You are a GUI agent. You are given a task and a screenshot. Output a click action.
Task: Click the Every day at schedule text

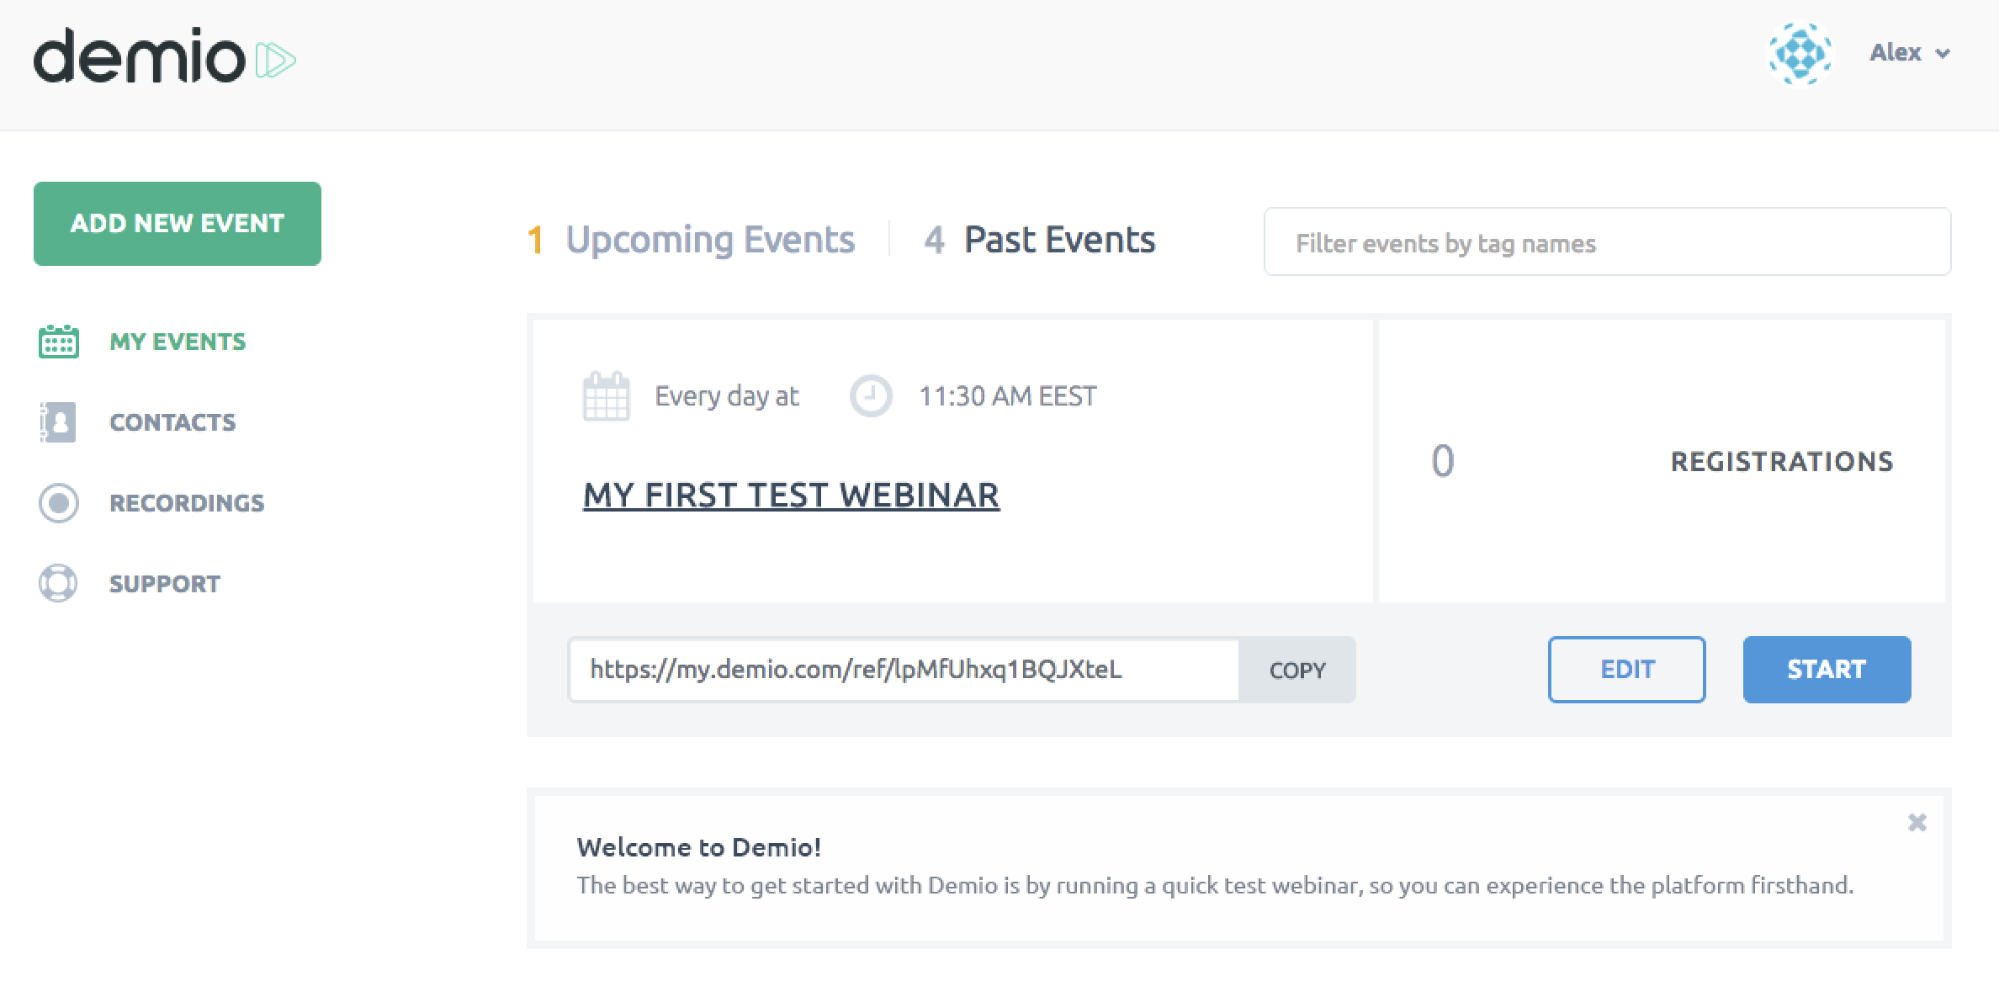727,396
